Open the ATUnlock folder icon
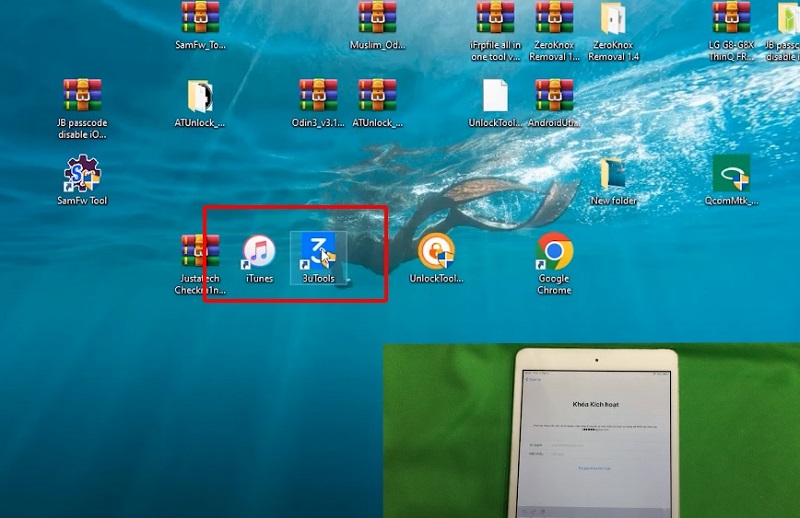Viewport: 800px width, 518px height. (200, 96)
